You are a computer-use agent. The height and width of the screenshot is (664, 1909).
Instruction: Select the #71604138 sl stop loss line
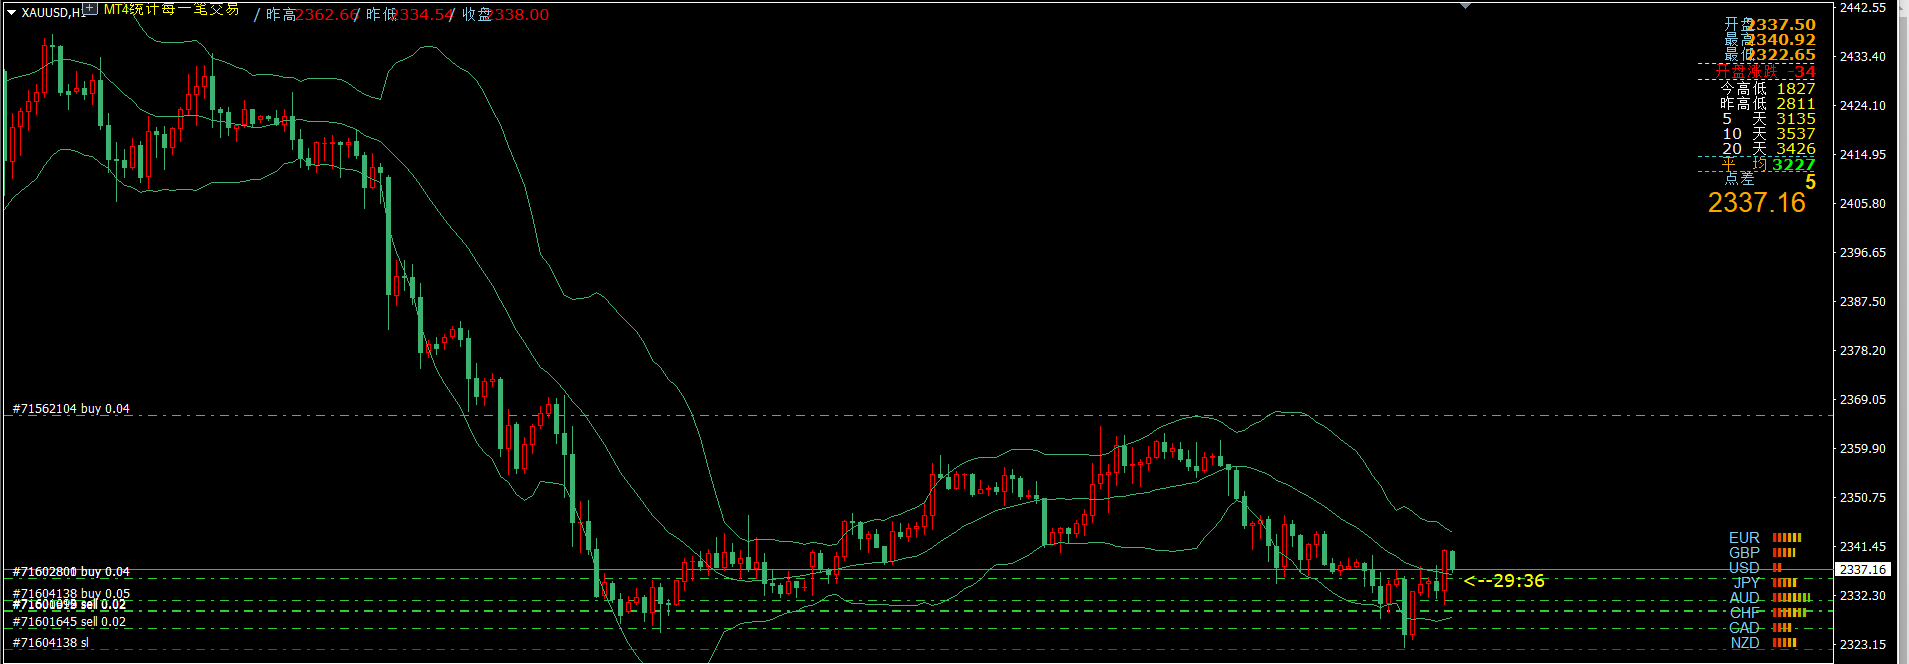(x=50, y=643)
